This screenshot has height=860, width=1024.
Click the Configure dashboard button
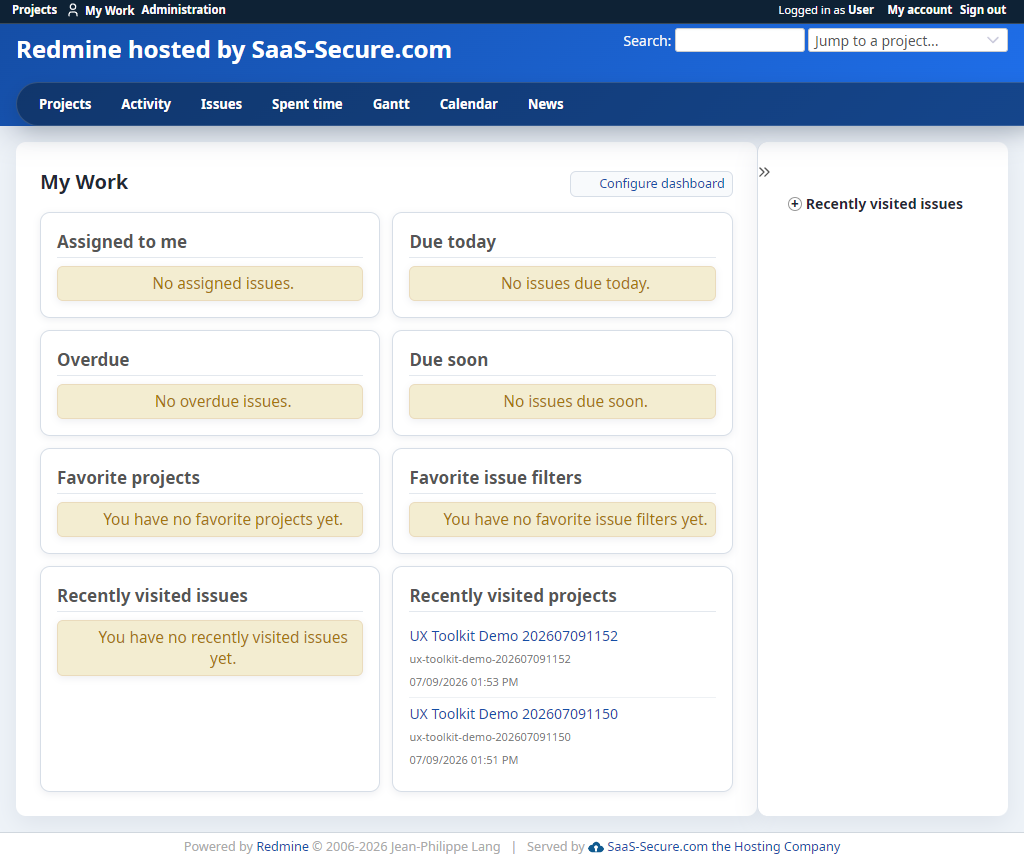[x=651, y=183]
